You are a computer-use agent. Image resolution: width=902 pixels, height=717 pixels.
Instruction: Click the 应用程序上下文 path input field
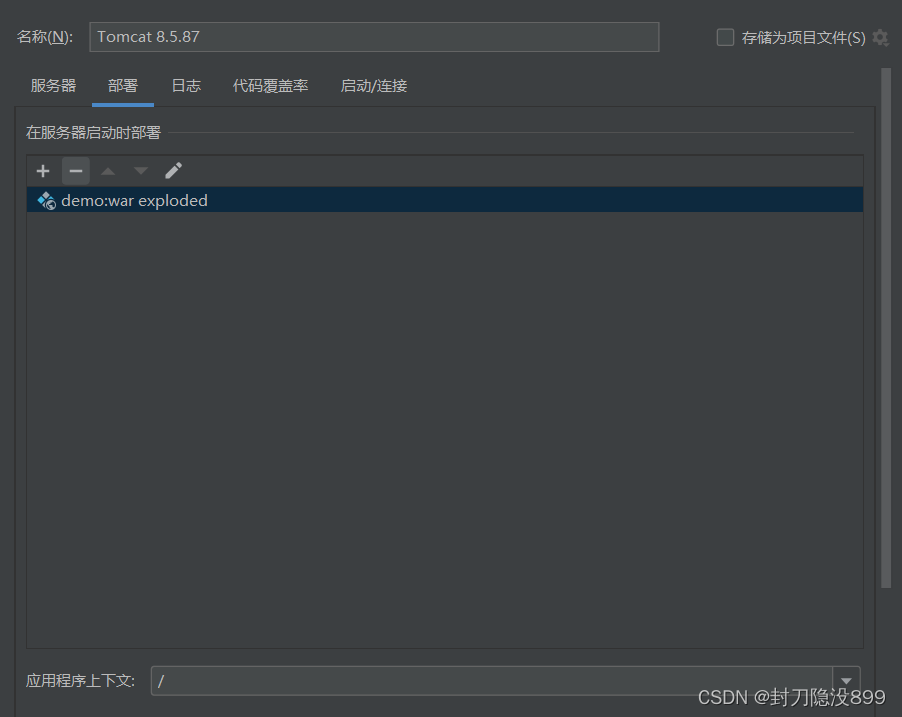click(x=492, y=681)
